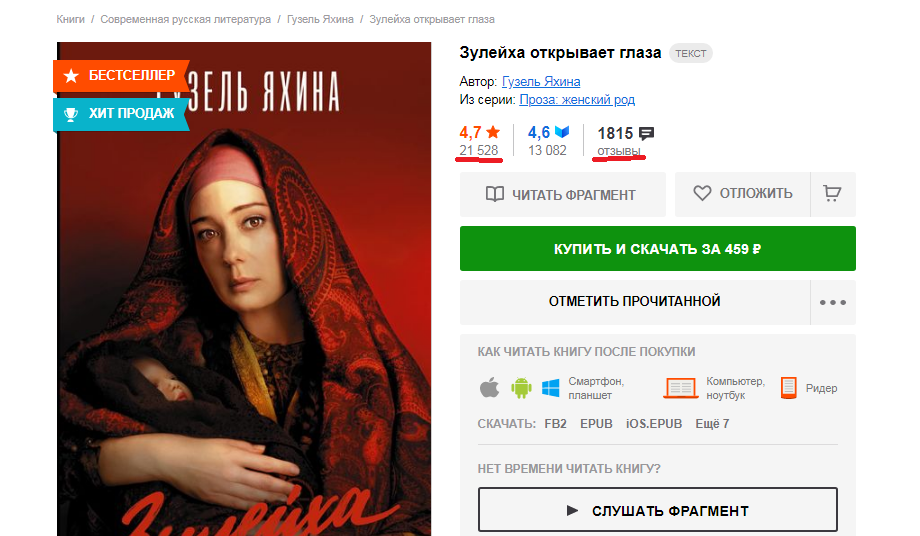Toggle ОТМЕТИТЬ ПРОЧИТАННОЙ status
The width and height of the screenshot is (920, 536).
[635, 302]
